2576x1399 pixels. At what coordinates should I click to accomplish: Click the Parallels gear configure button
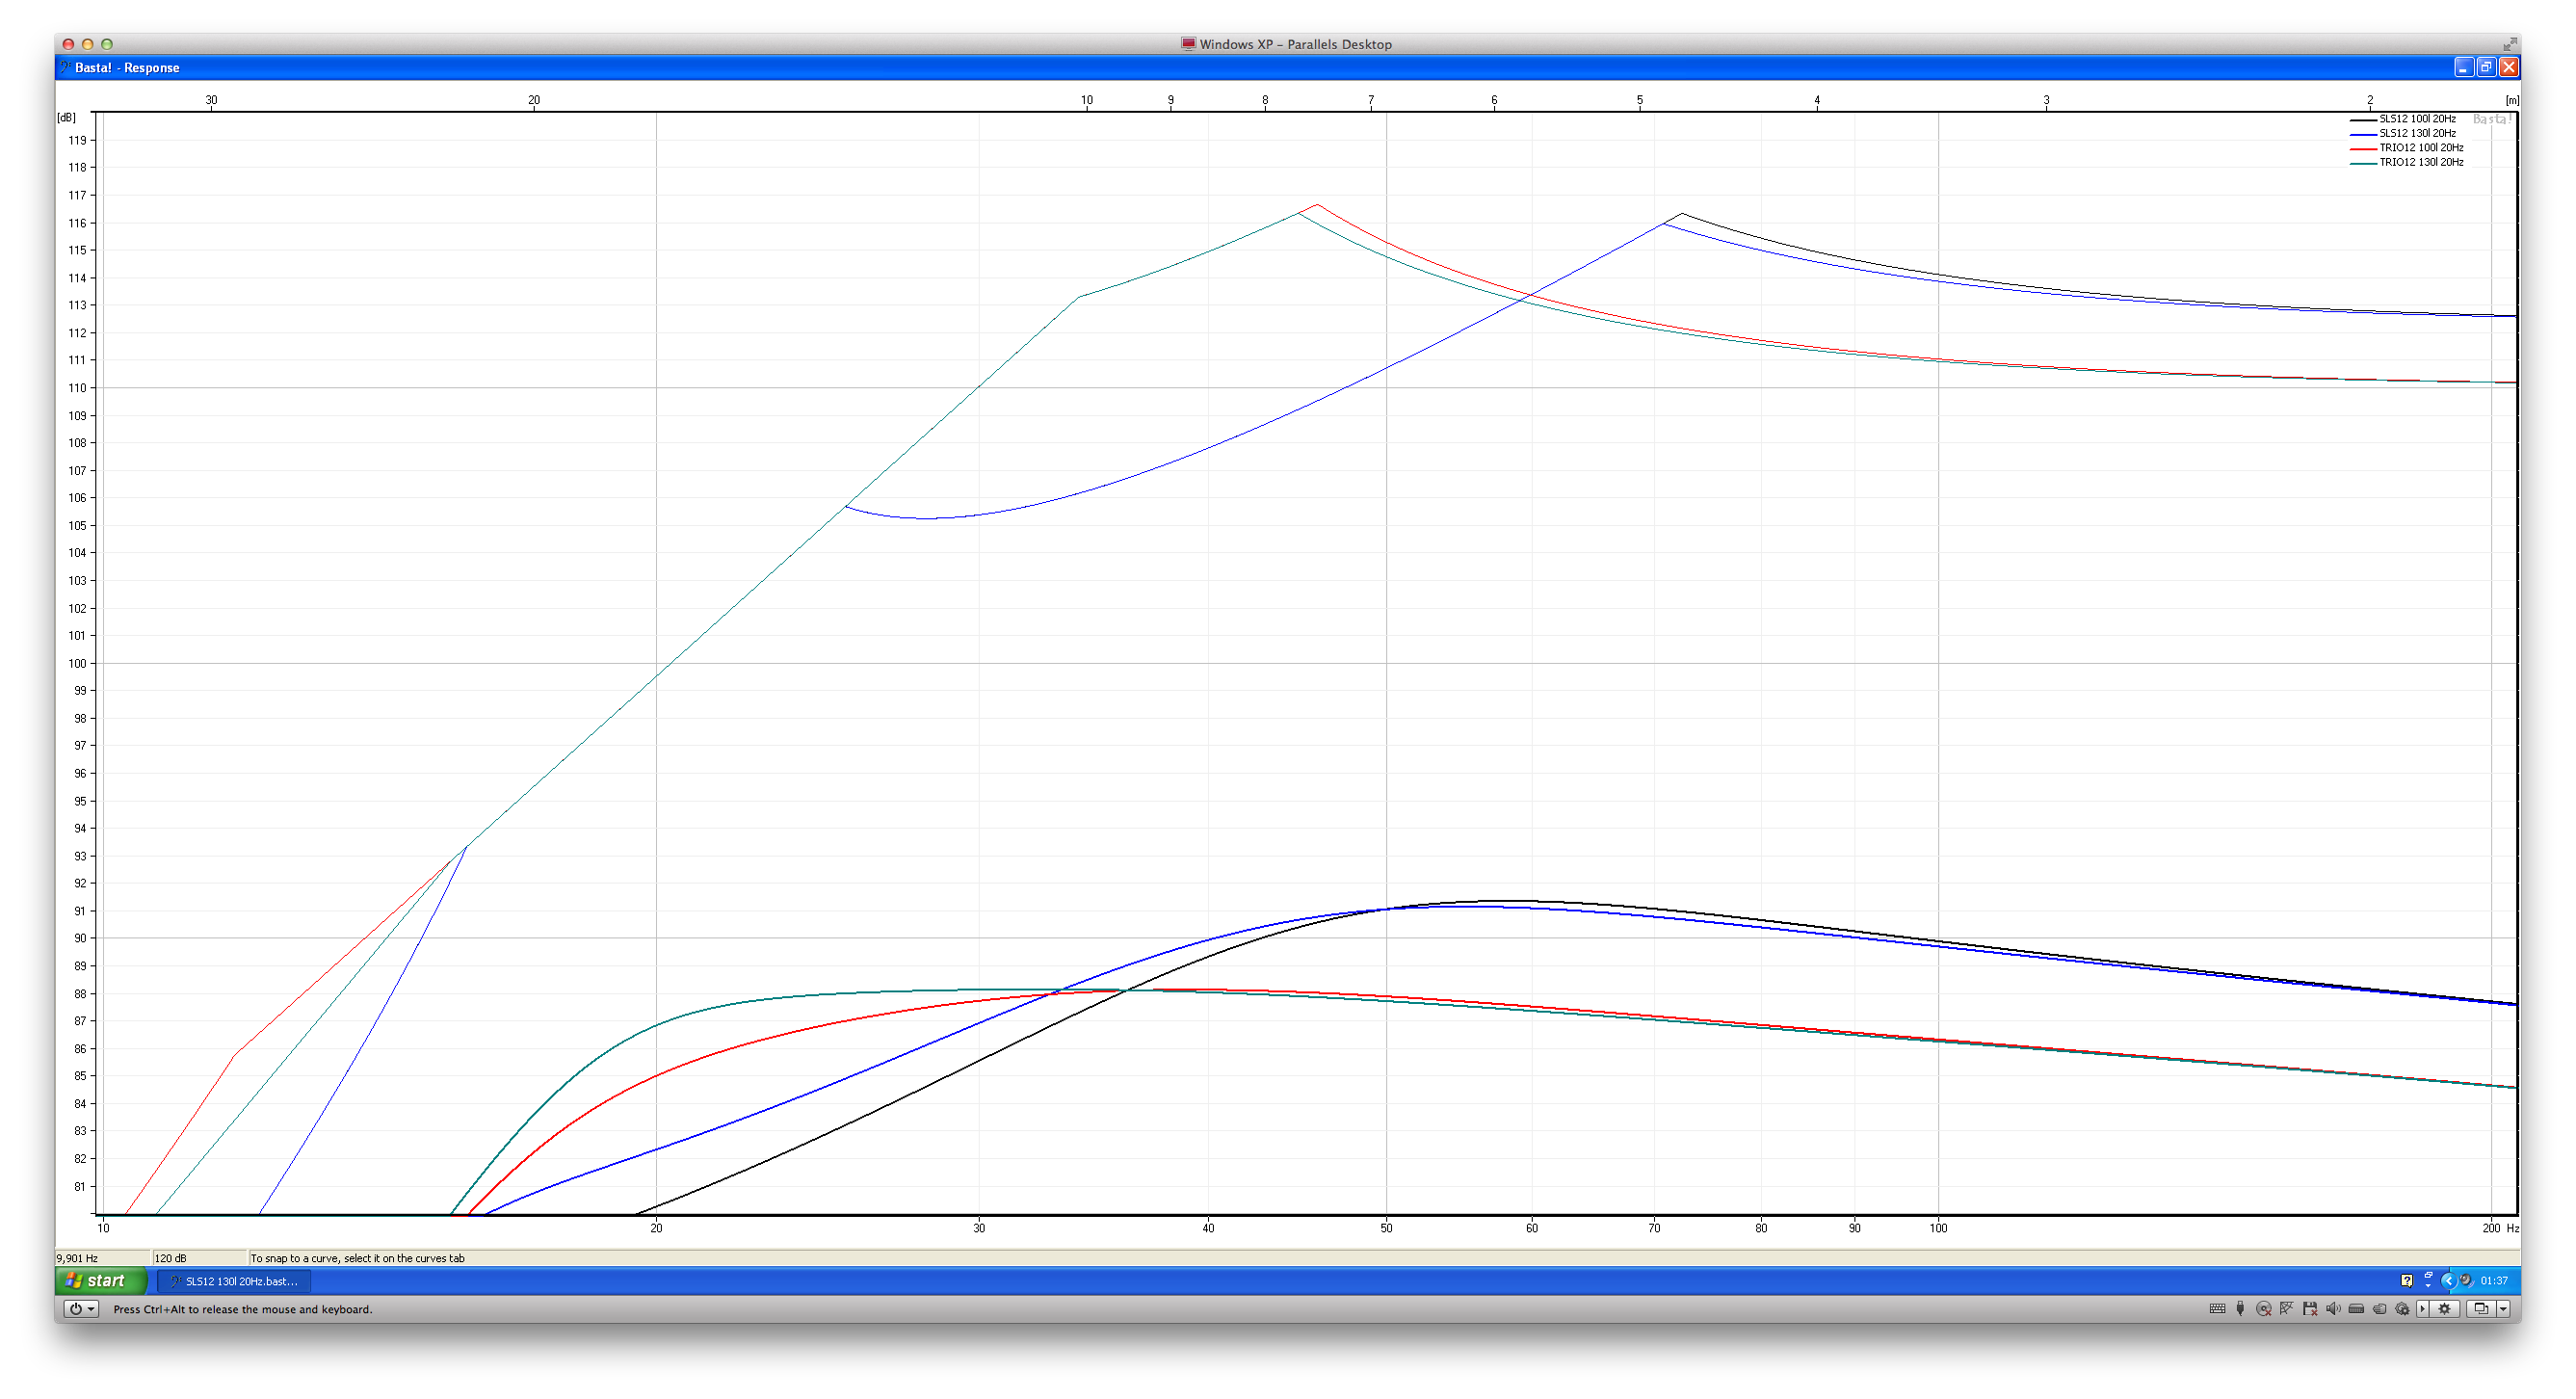[2445, 1308]
